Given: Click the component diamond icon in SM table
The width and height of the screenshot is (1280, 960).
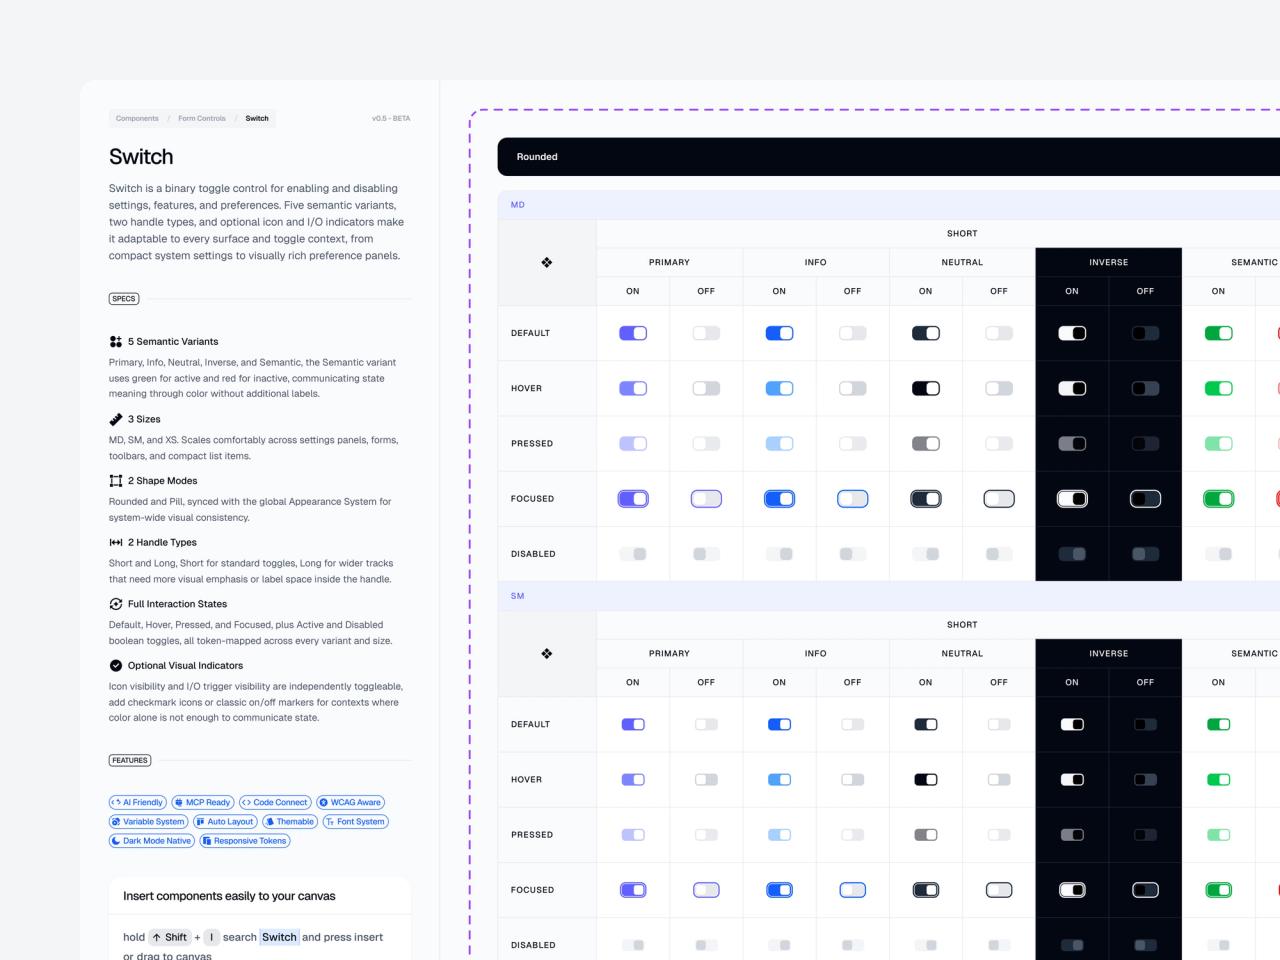Looking at the screenshot, I should point(547,654).
